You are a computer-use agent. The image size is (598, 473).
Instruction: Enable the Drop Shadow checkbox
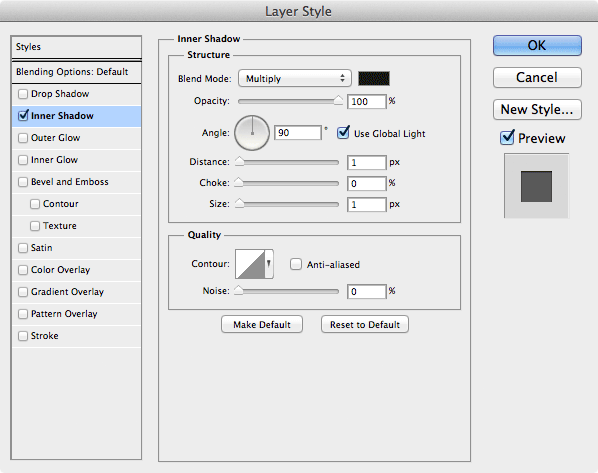23,94
